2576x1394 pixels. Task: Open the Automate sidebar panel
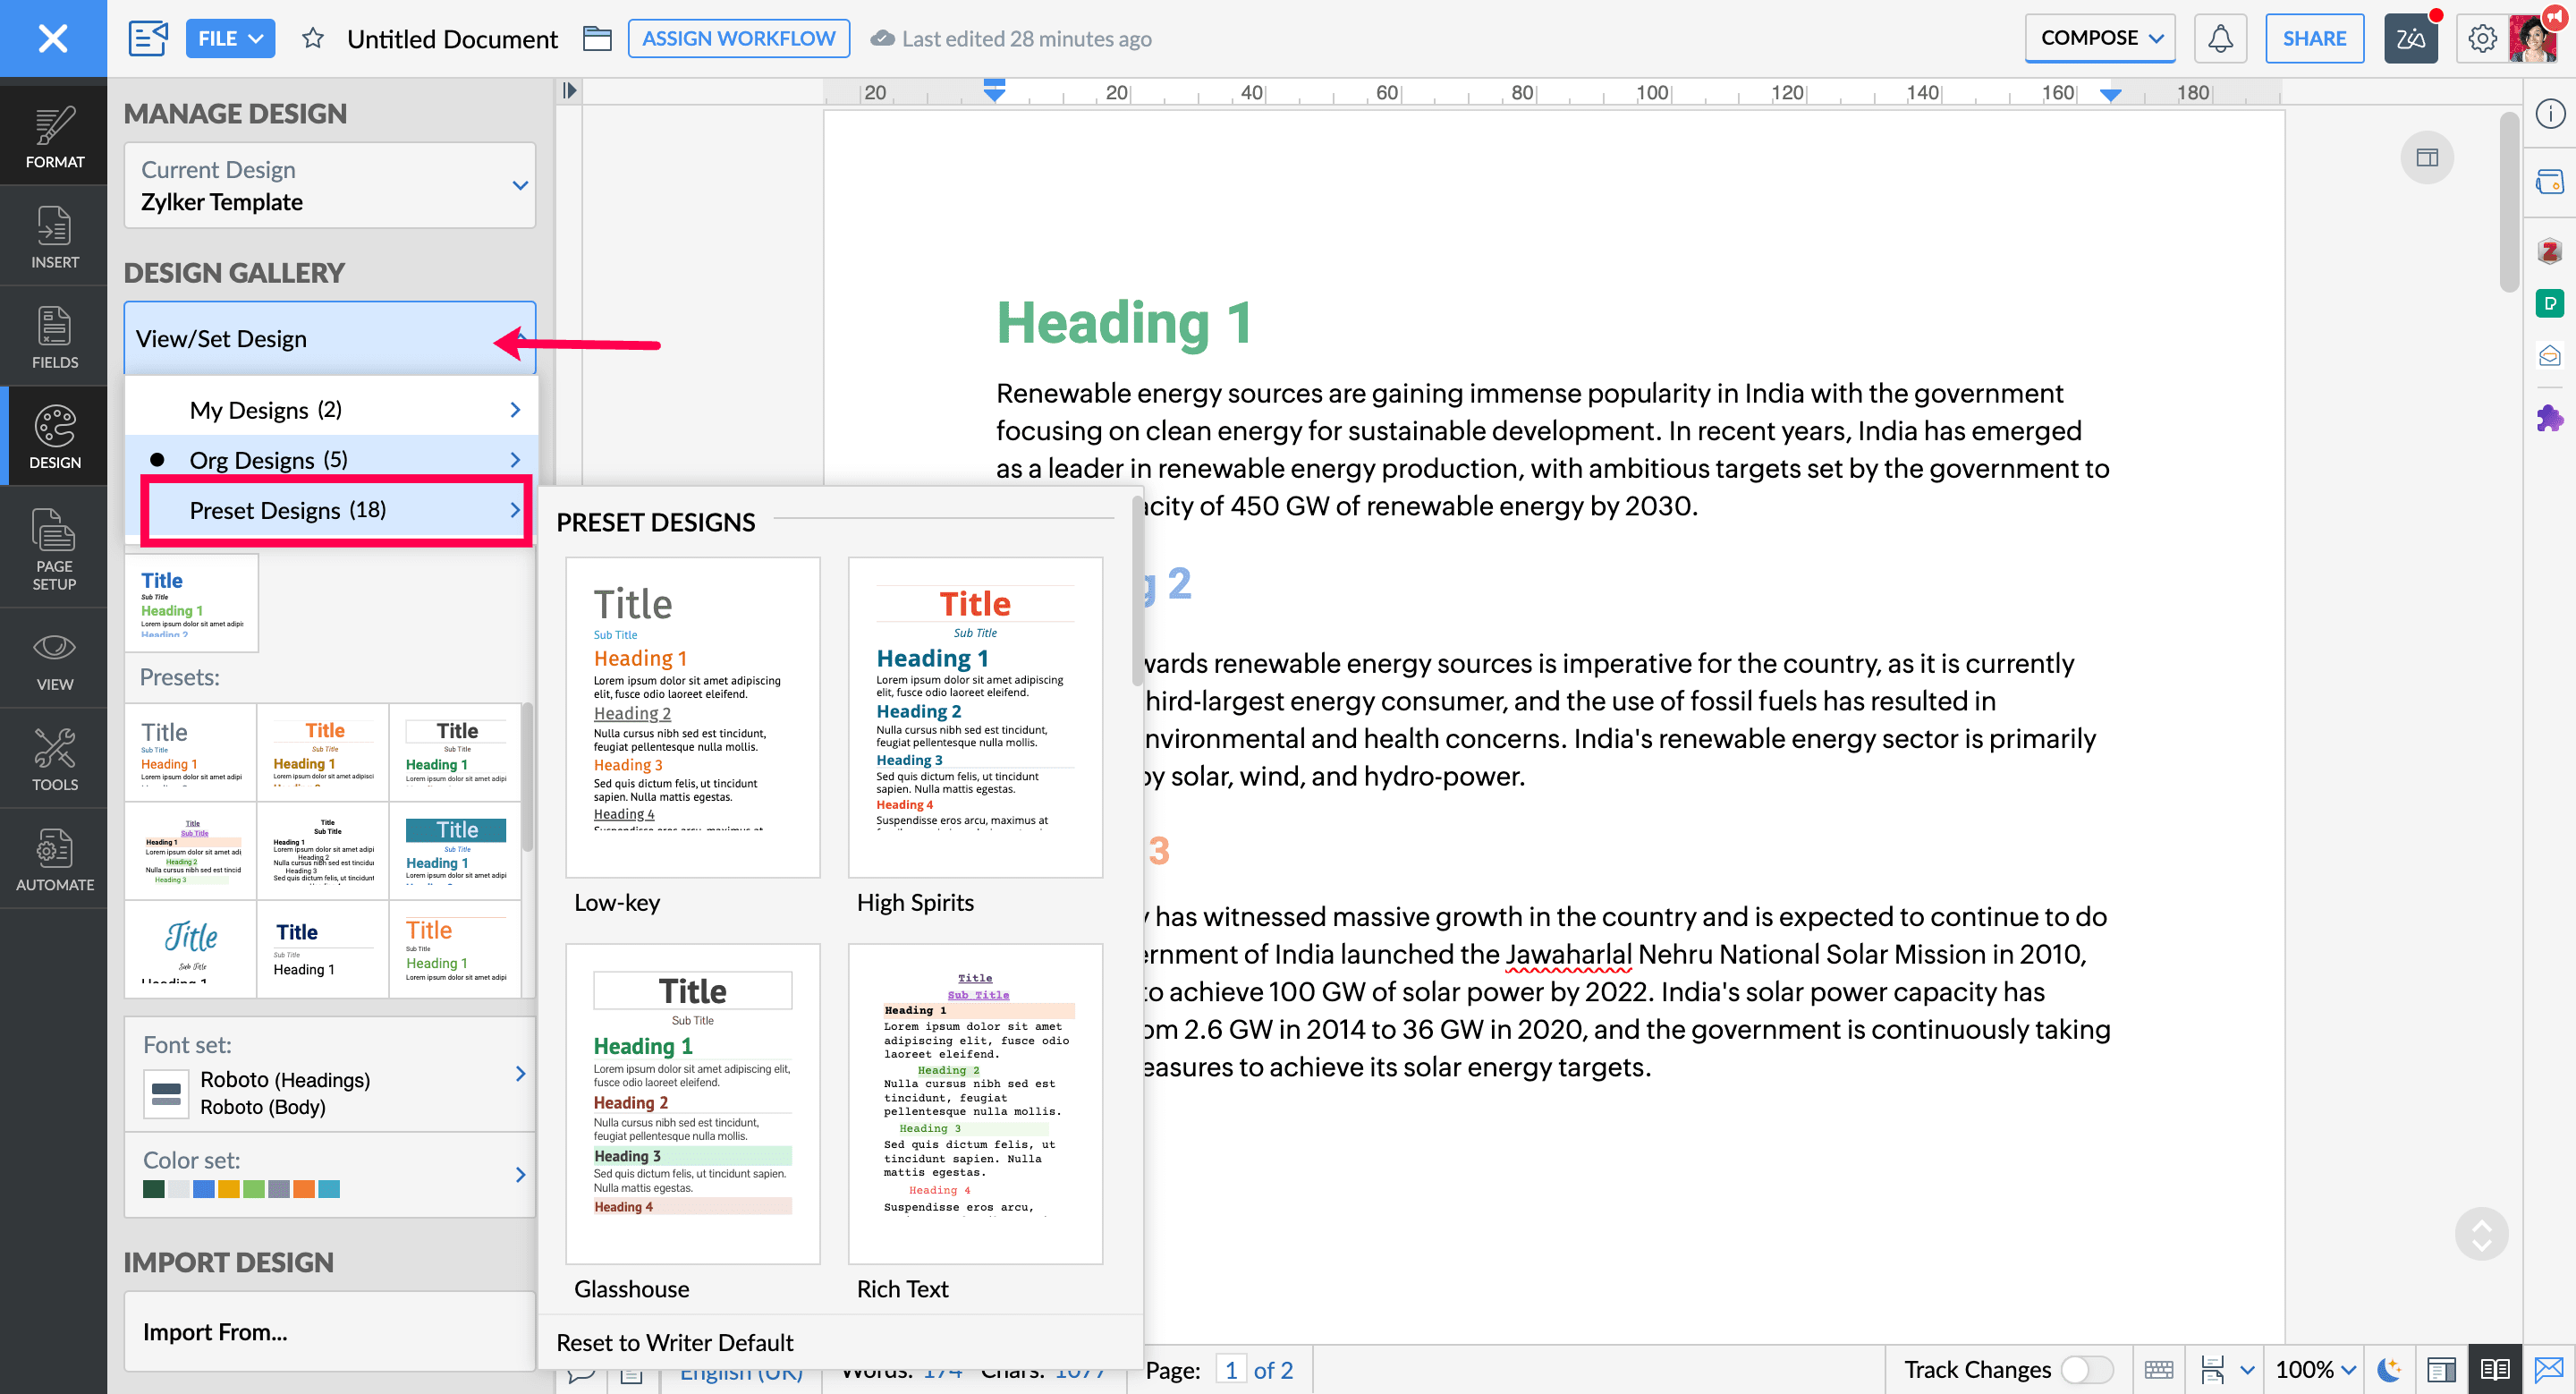pyautogui.click(x=54, y=859)
